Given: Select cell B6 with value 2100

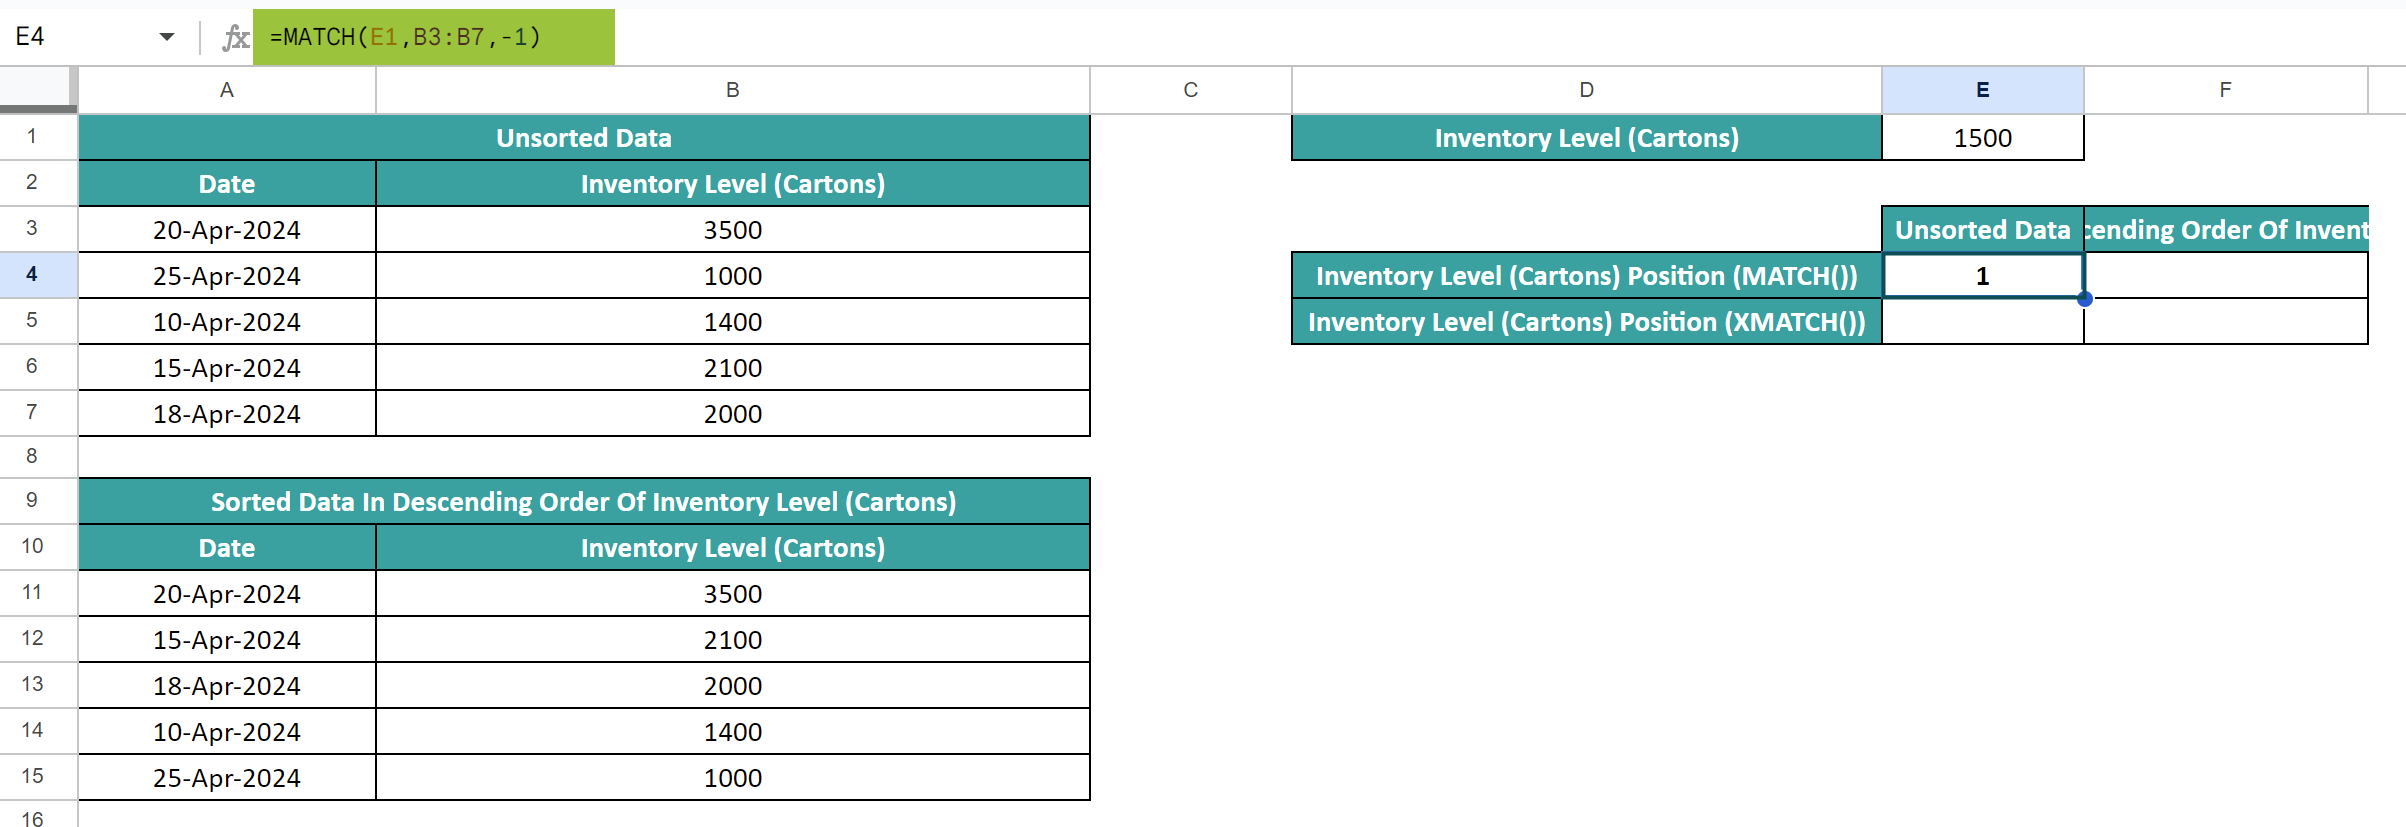Looking at the screenshot, I should click(x=733, y=368).
